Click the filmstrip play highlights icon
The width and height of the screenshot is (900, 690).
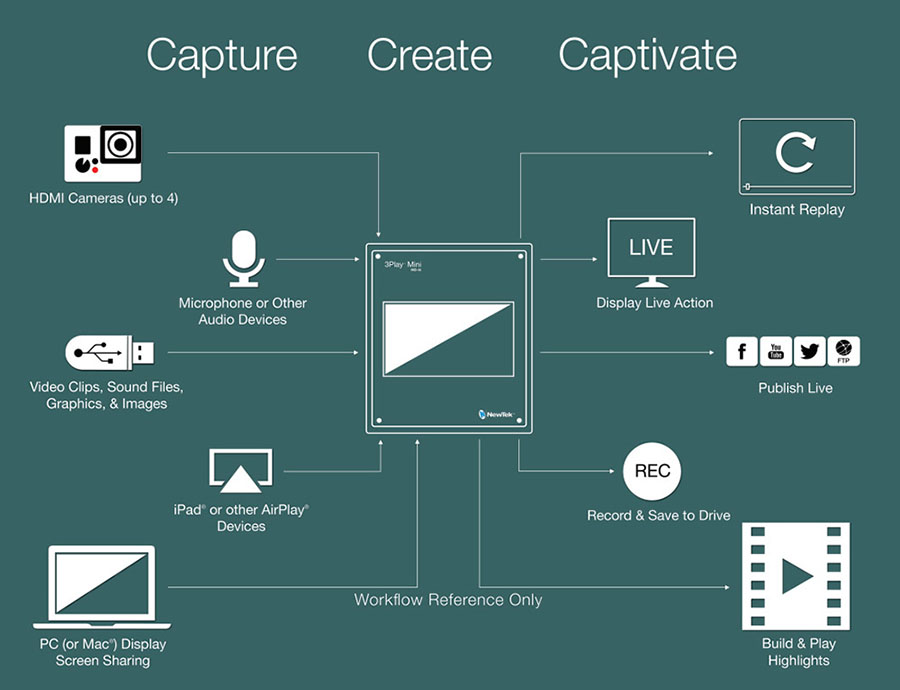tap(796, 575)
